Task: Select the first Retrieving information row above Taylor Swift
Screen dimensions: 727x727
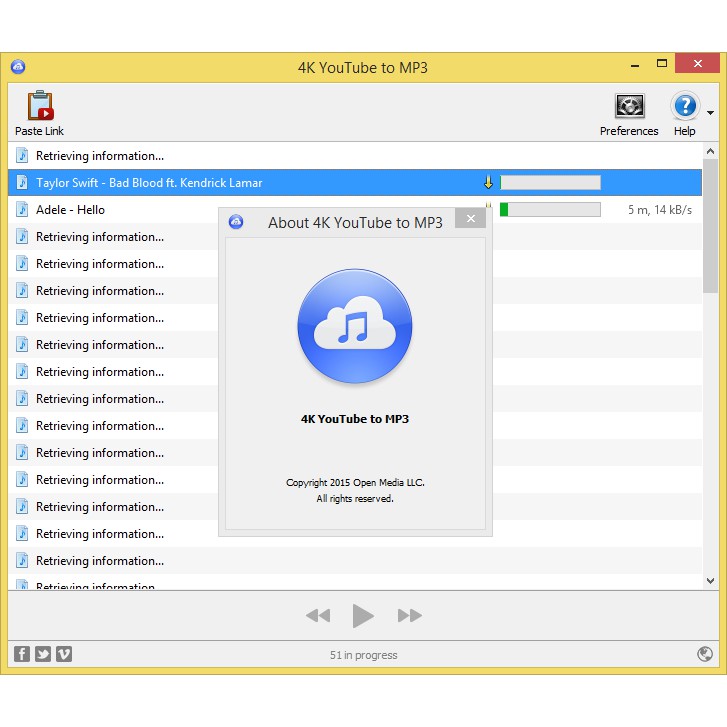Action: [x=355, y=156]
